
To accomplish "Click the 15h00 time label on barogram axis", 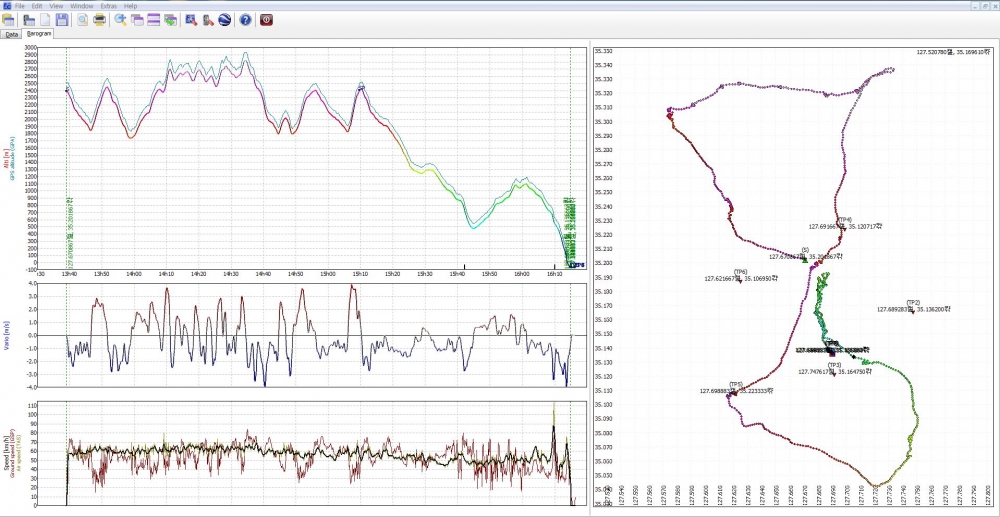I will pyautogui.click(x=327, y=273).
